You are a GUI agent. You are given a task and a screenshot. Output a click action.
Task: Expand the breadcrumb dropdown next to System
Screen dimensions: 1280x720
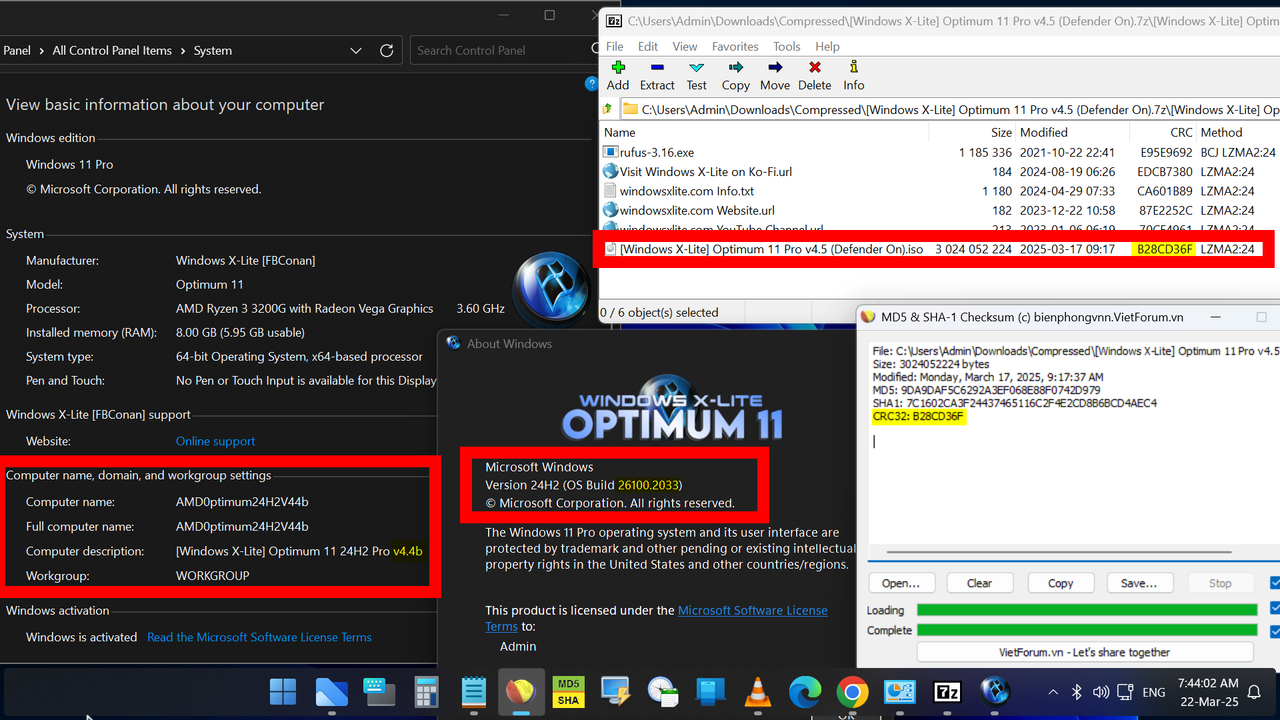pyautogui.click(x=356, y=50)
